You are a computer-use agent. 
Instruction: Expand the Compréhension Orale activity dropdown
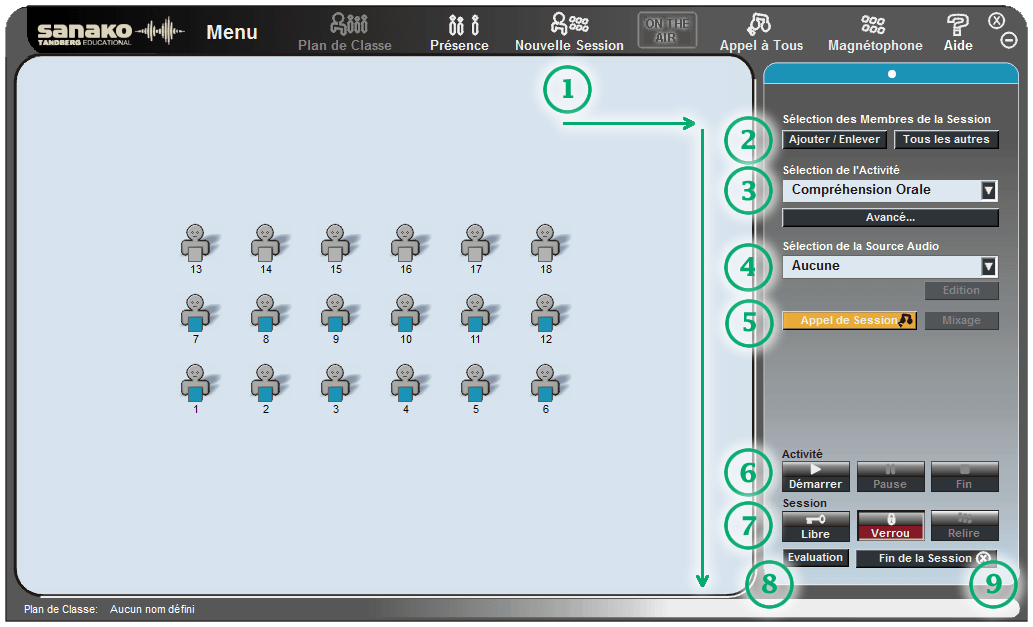[988, 190]
